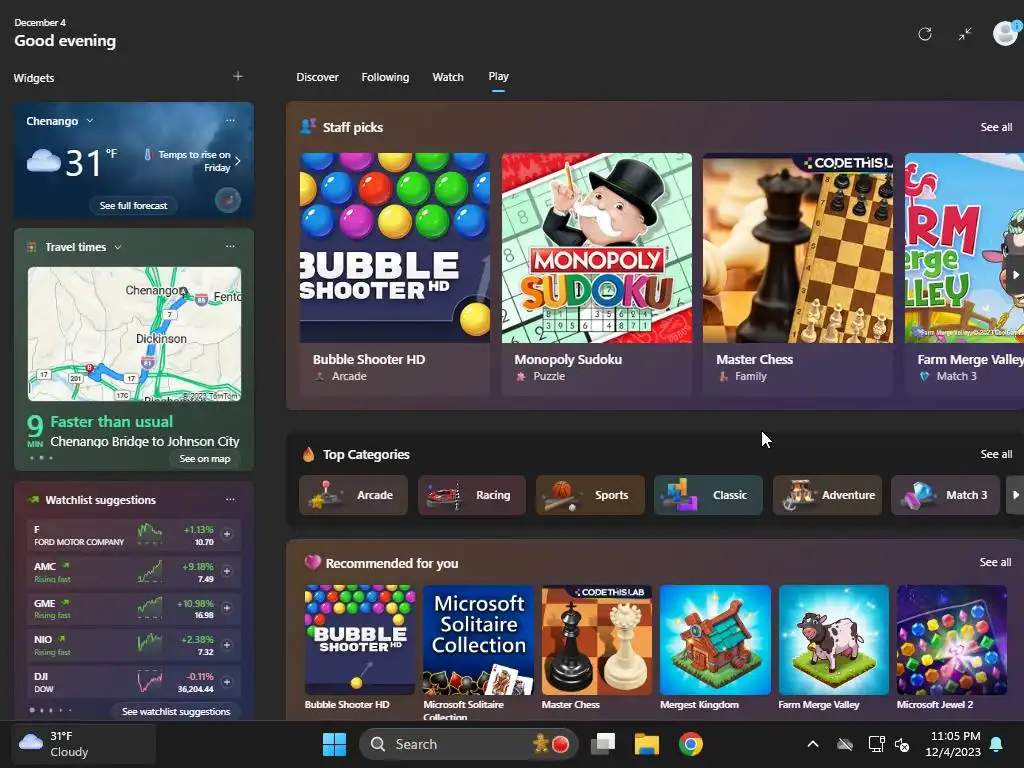Image resolution: width=1024 pixels, height=768 pixels.
Task: Click the refresh widgets icon
Action: (x=924, y=34)
